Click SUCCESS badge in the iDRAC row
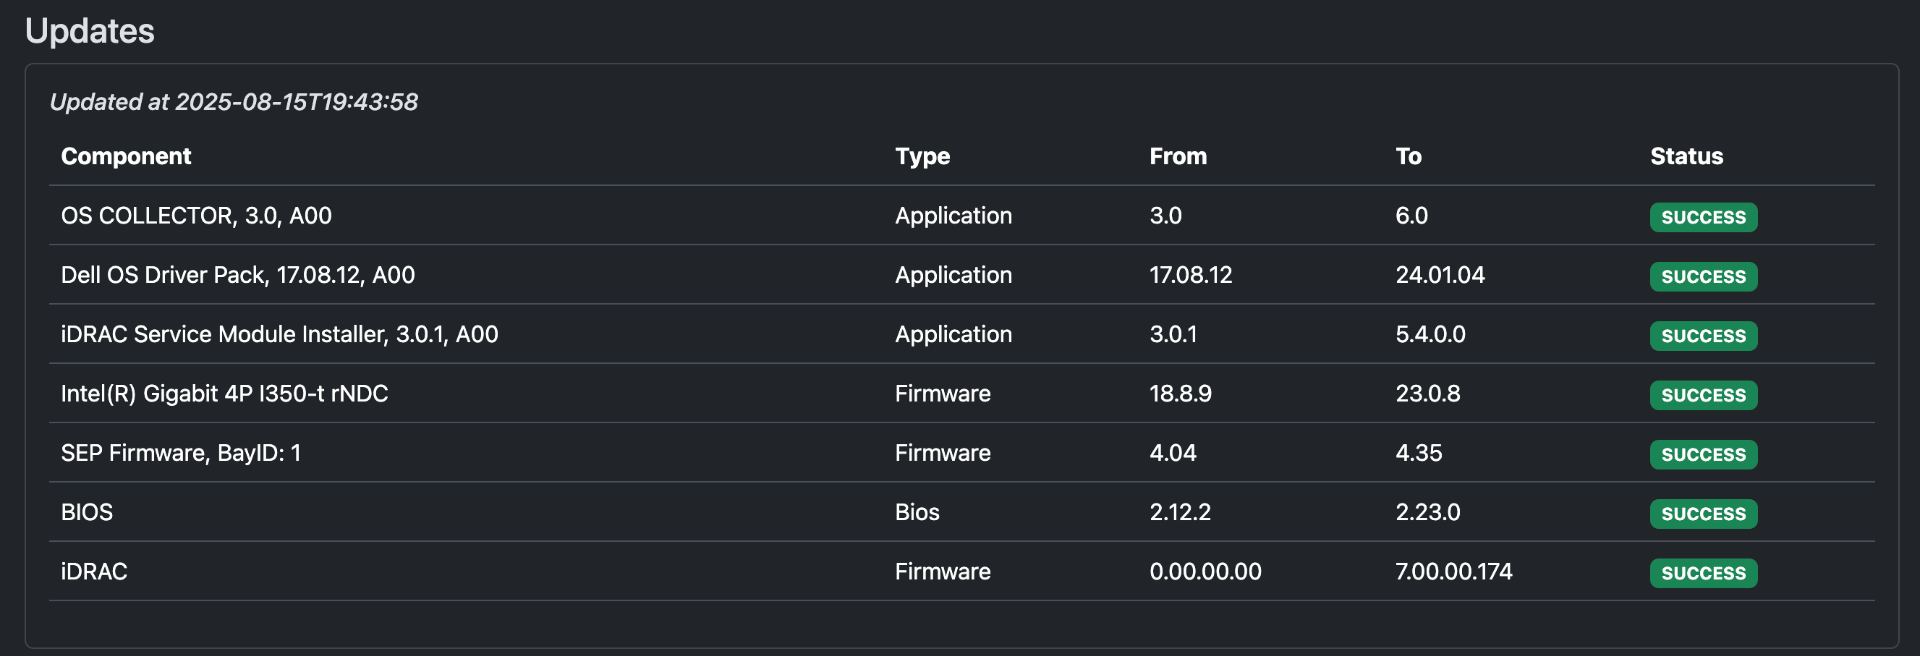1920x656 pixels. 1703,573
